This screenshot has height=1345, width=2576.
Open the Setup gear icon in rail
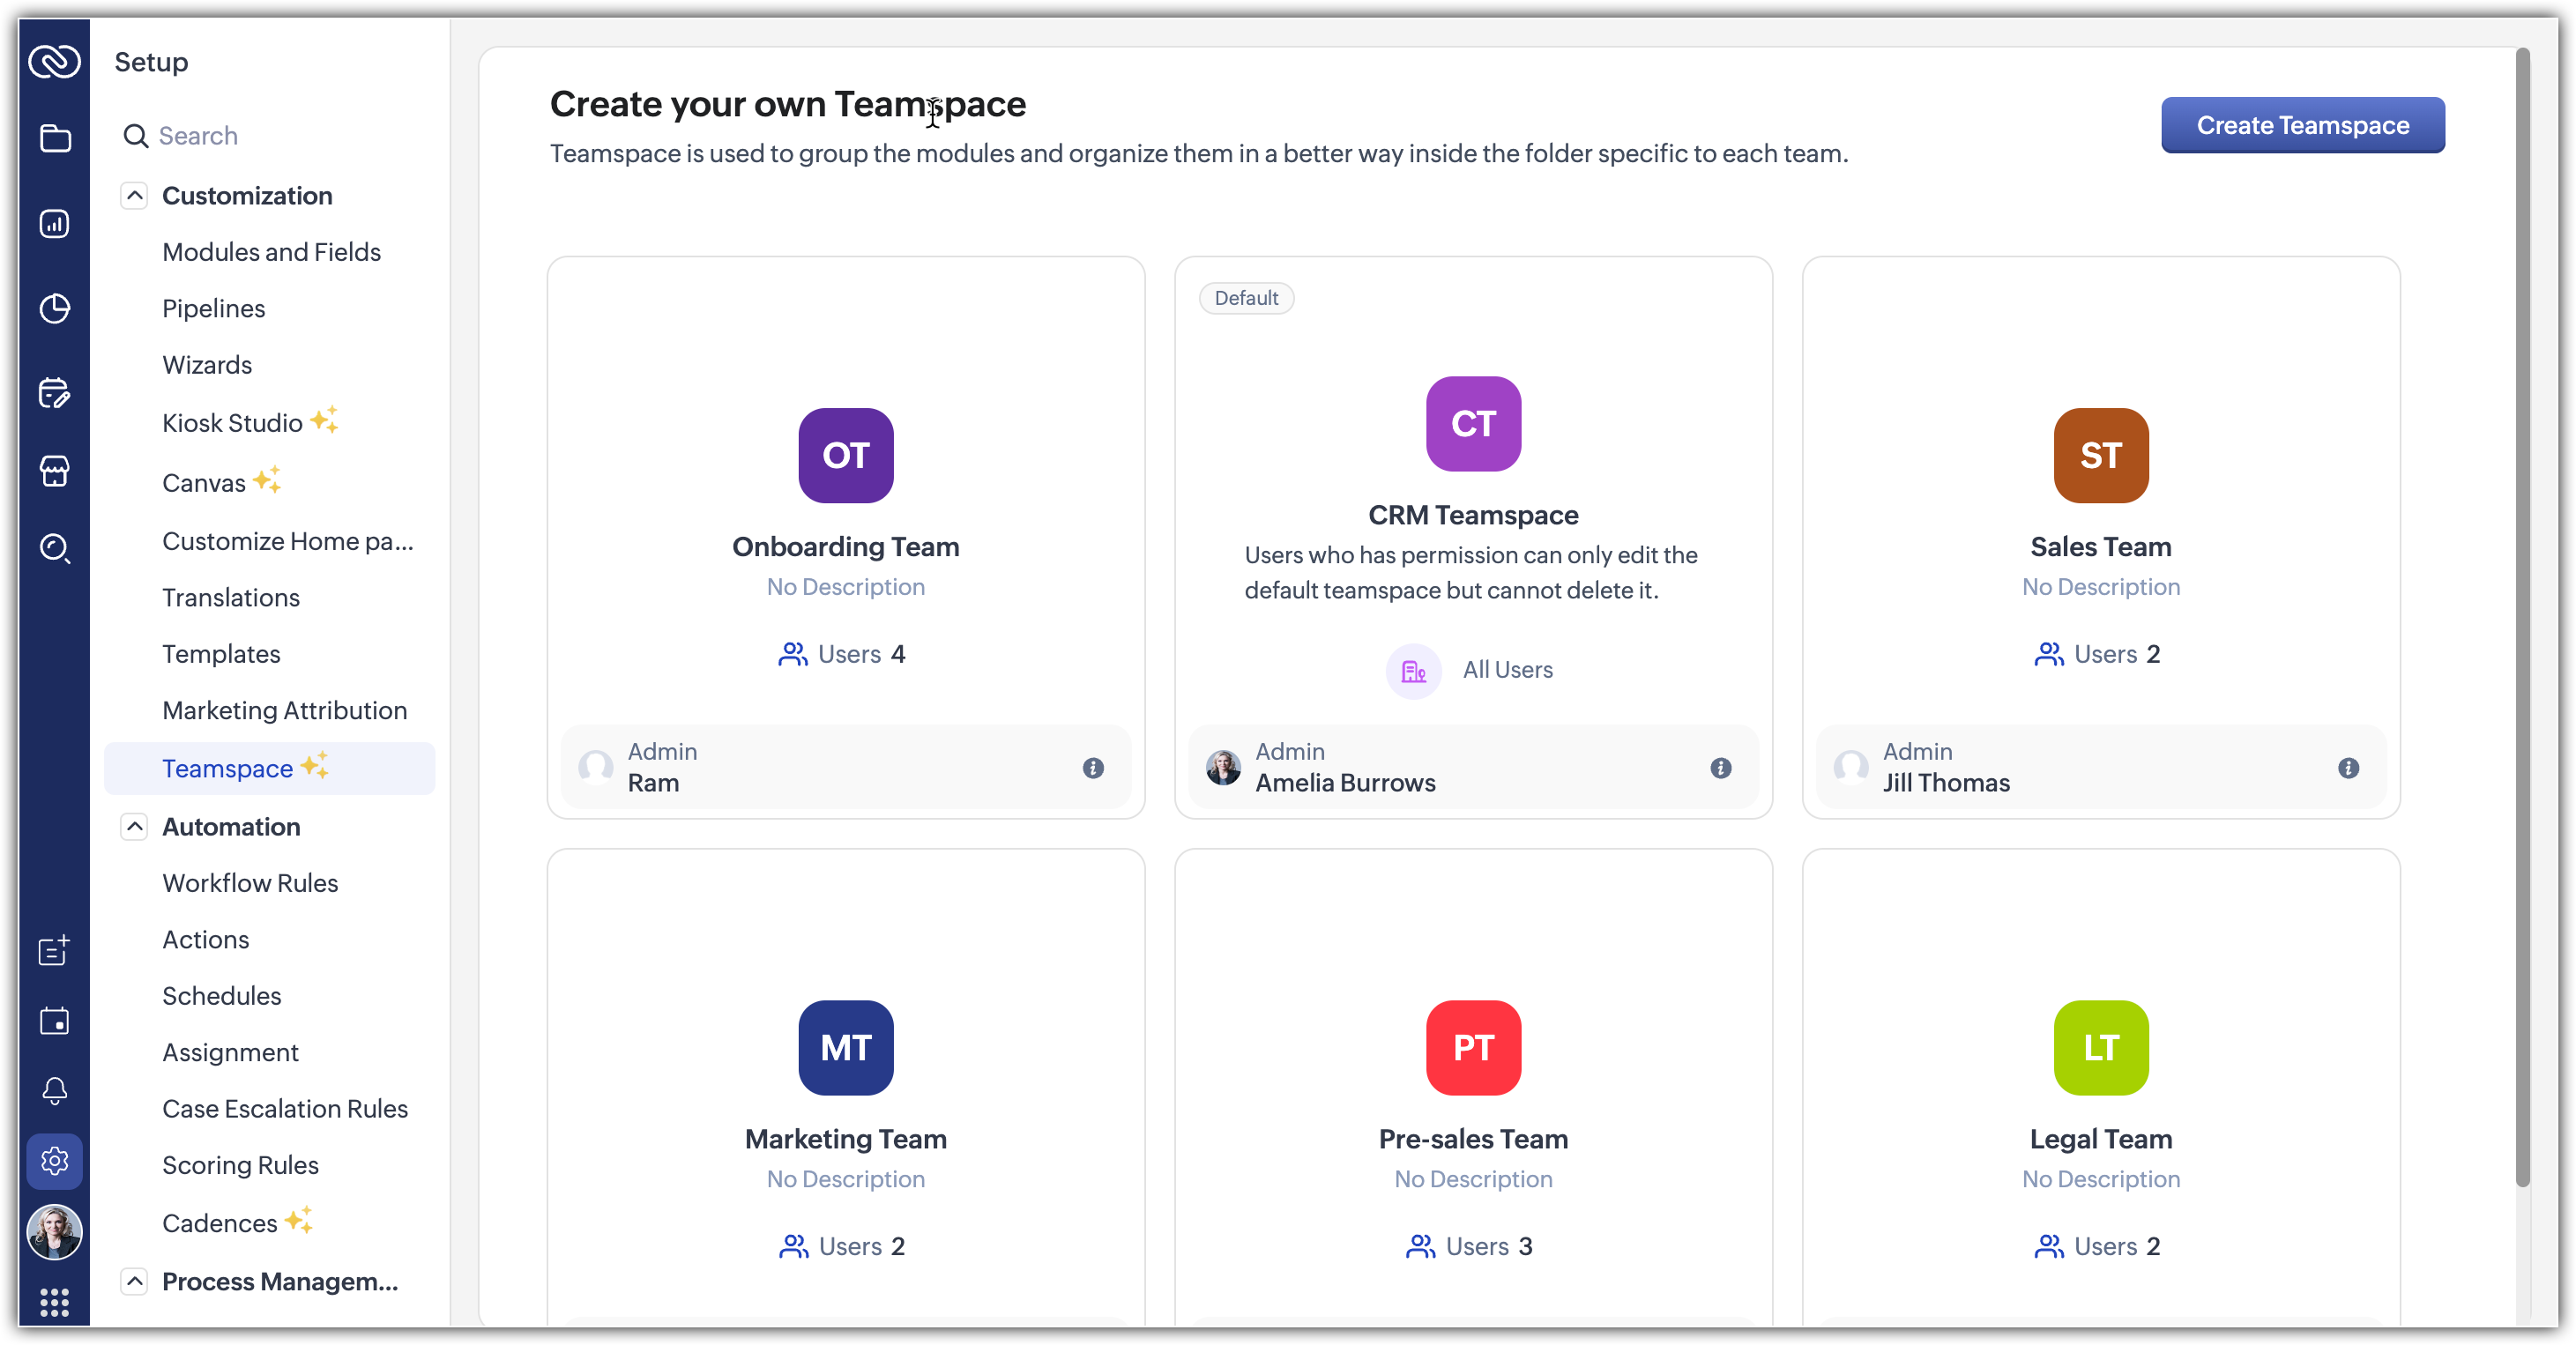tap(55, 1161)
